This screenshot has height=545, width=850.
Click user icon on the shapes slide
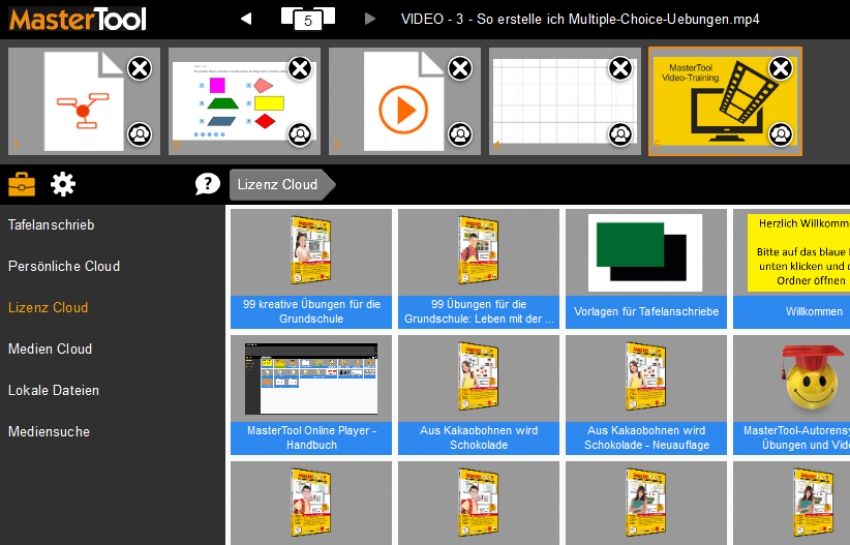coord(300,134)
